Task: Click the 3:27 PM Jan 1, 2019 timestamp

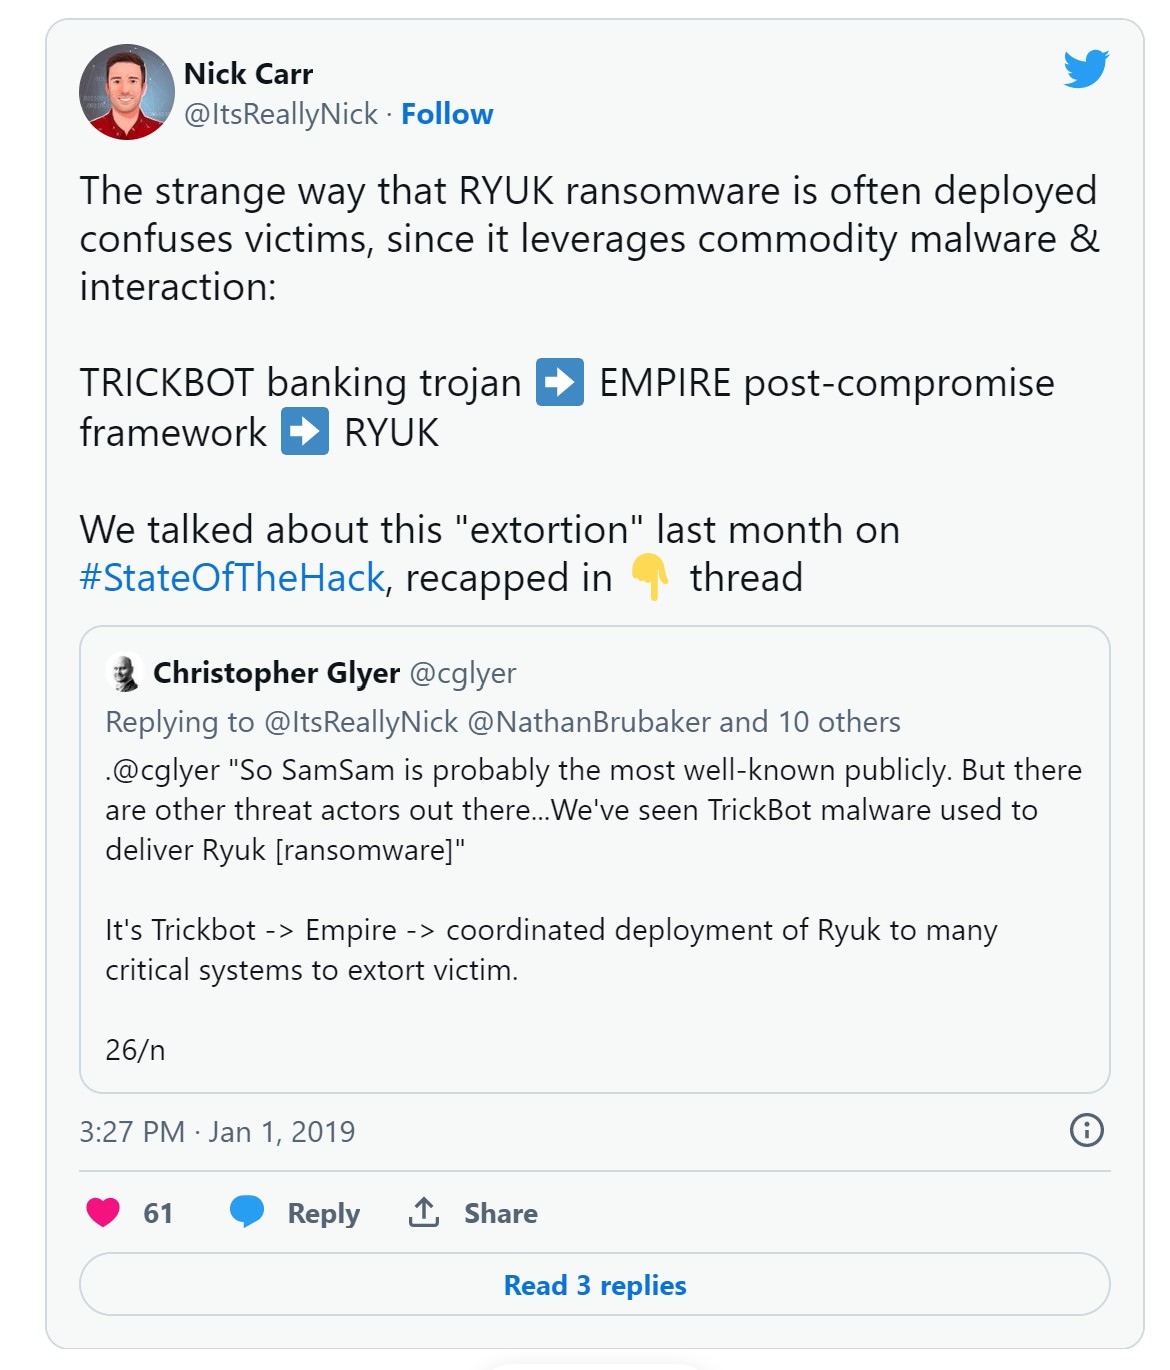Action: [217, 1131]
